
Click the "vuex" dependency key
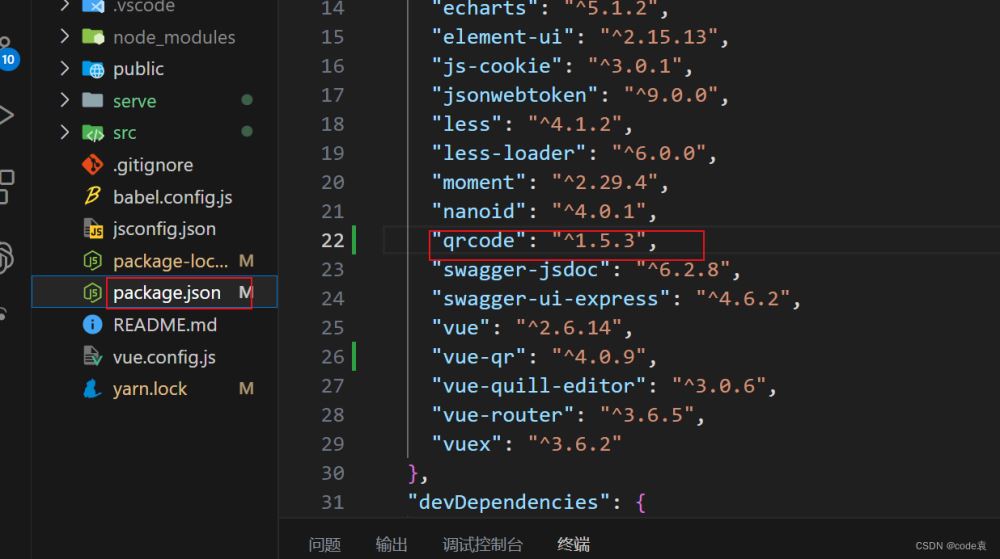[467, 444]
